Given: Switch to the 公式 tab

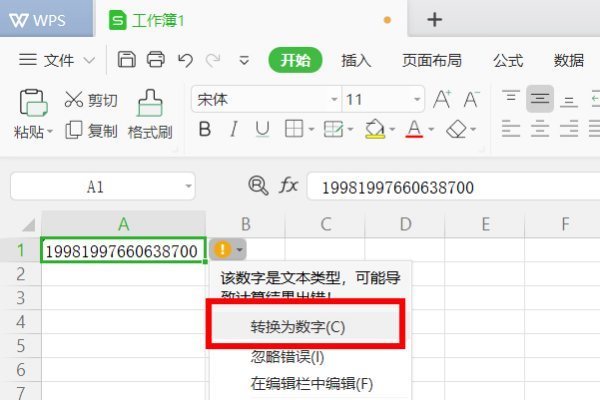Looking at the screenshot, I should point(508,60).
